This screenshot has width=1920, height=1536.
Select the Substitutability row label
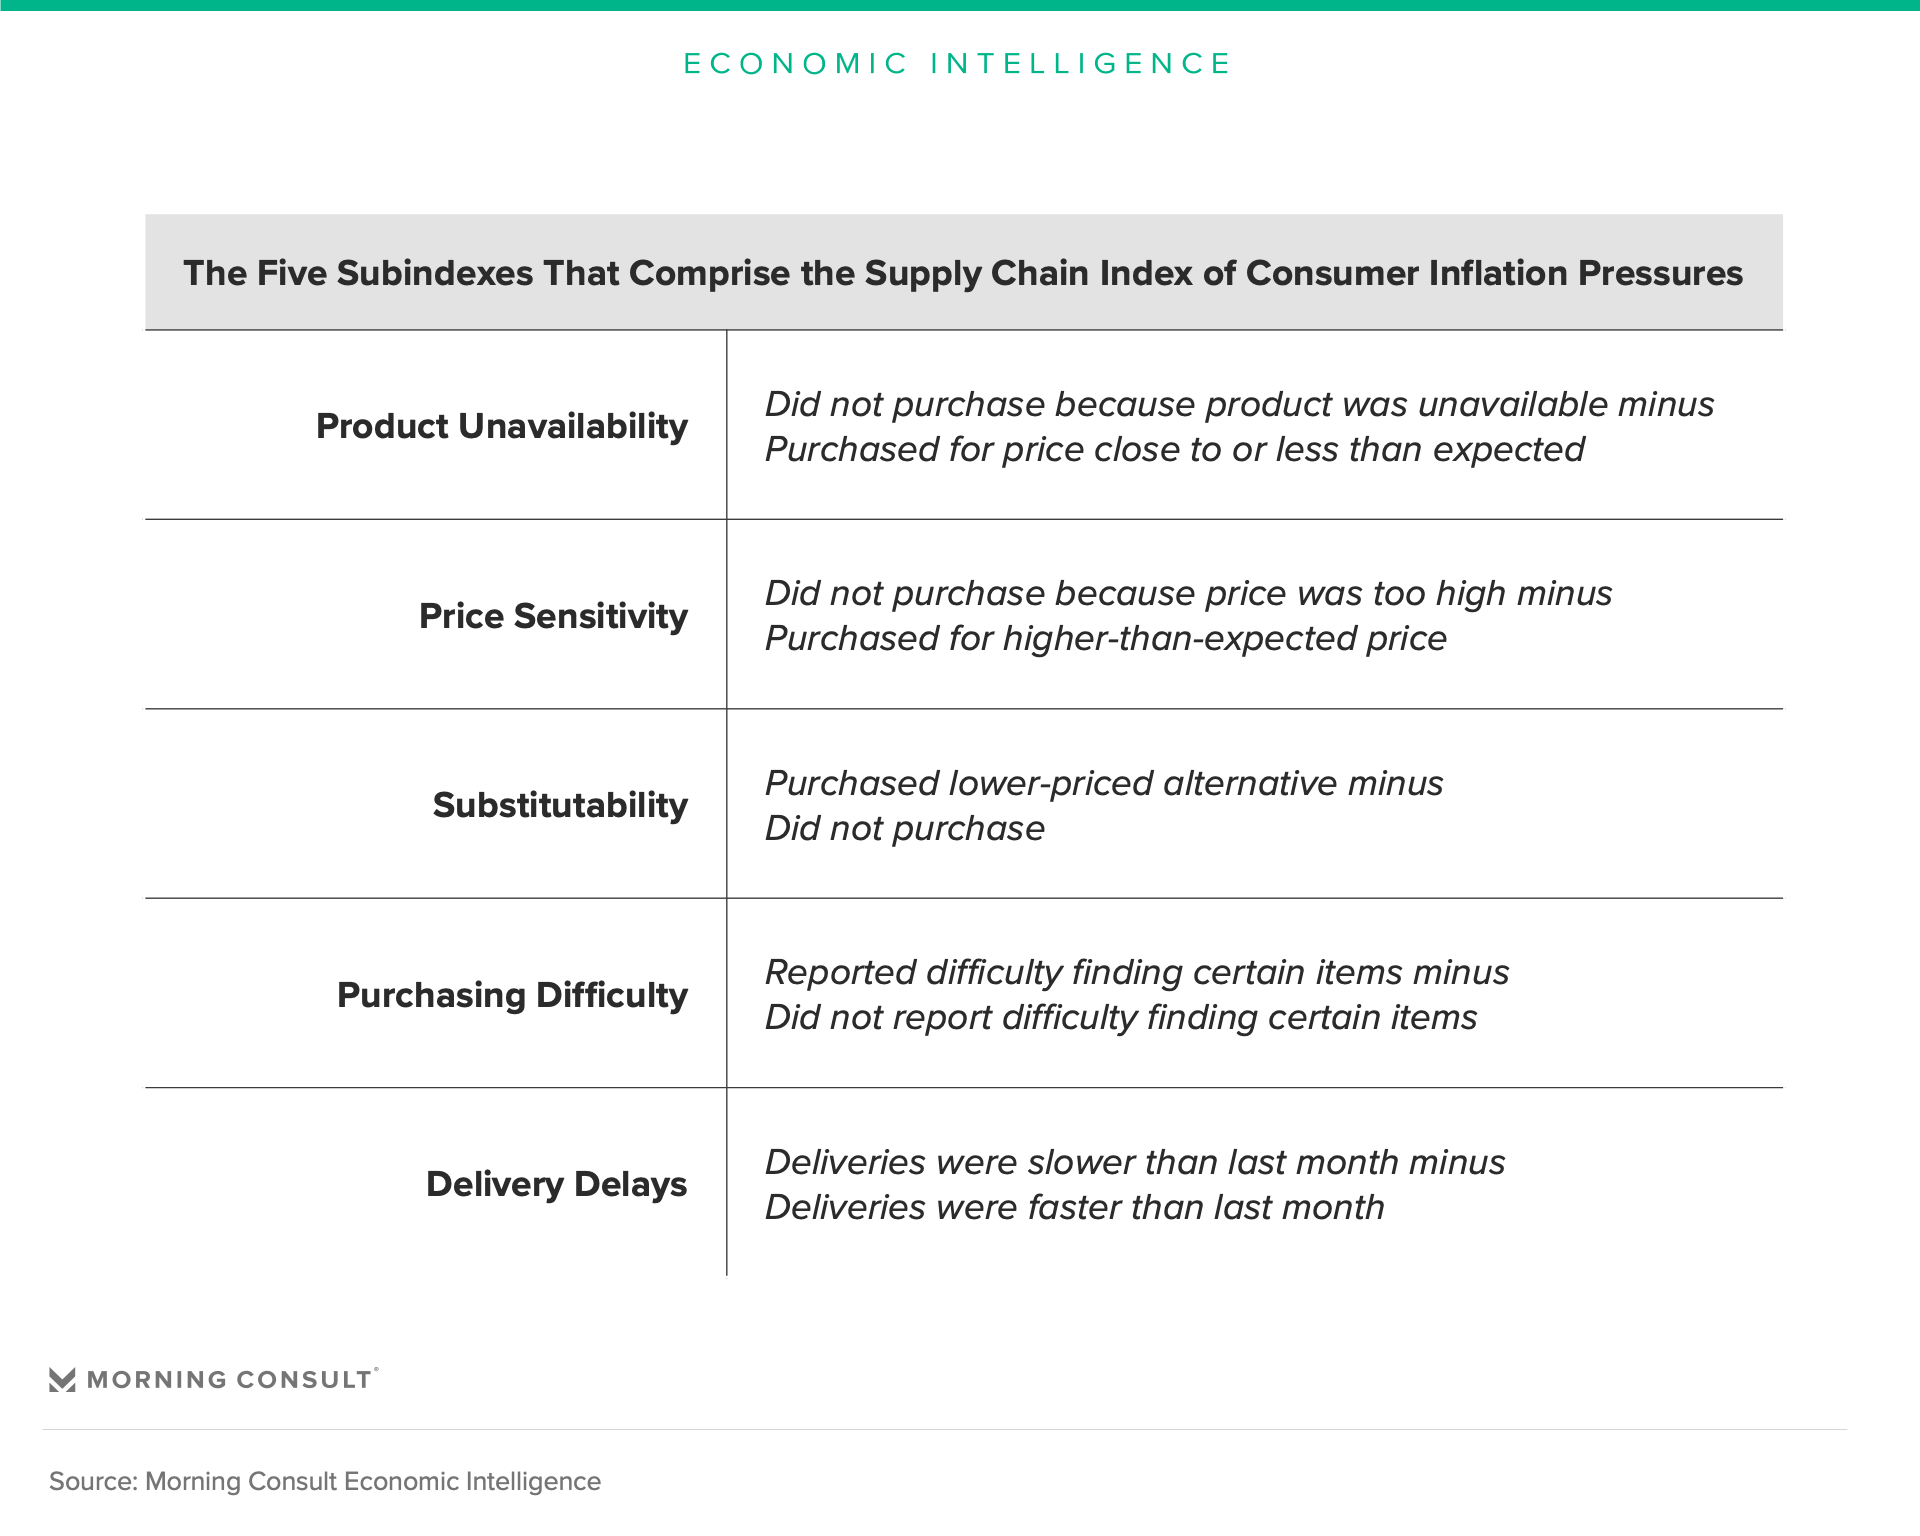tap(560, 805)
